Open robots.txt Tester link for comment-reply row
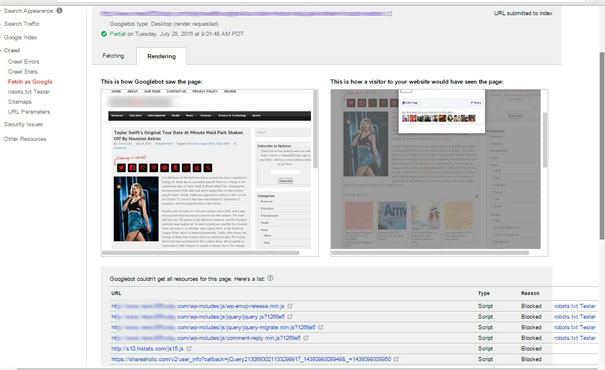This screenshot has height=370, width=605. (x=575, y=338)
